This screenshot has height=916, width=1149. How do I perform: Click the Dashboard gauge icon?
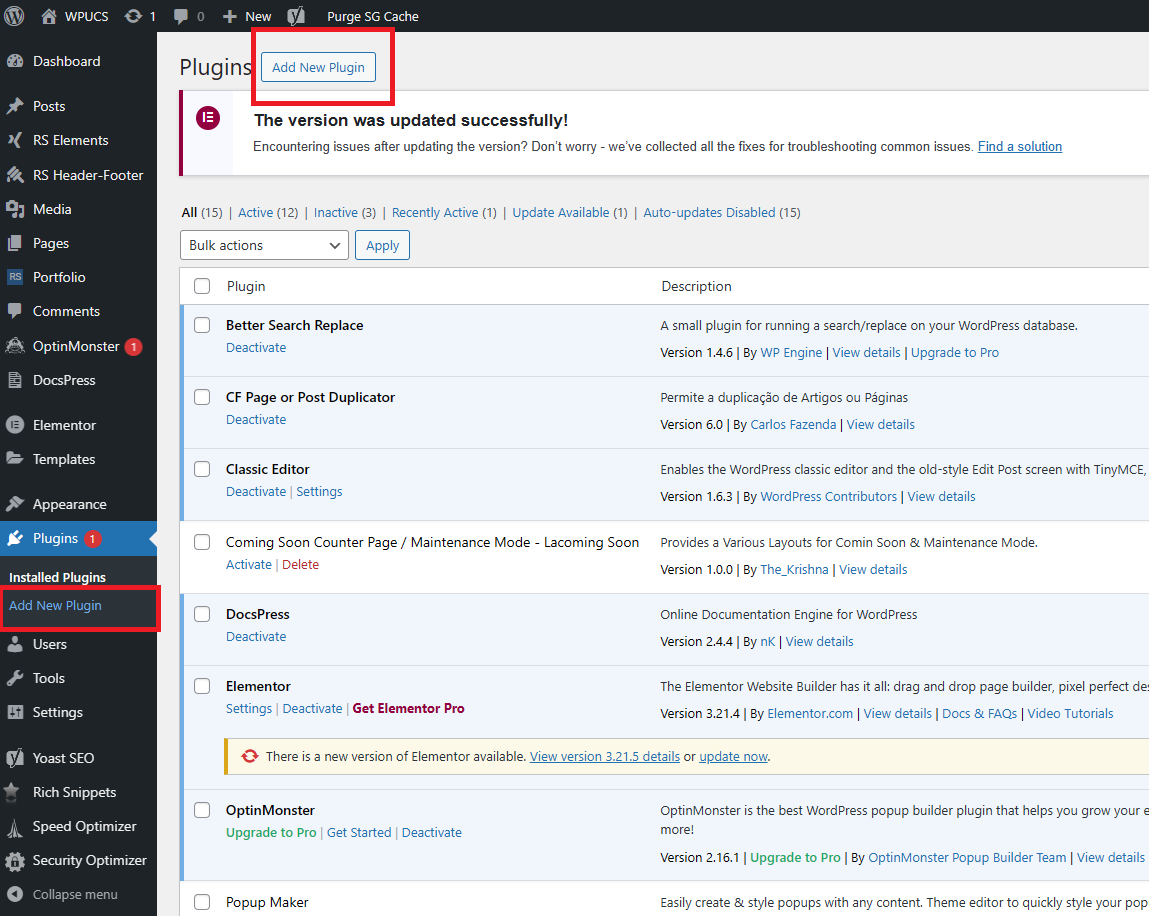pos(15,62)
